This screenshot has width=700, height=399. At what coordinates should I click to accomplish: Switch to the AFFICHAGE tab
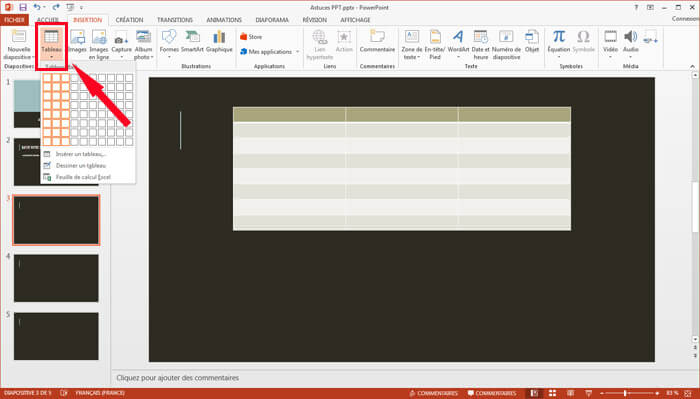(355, 20)
